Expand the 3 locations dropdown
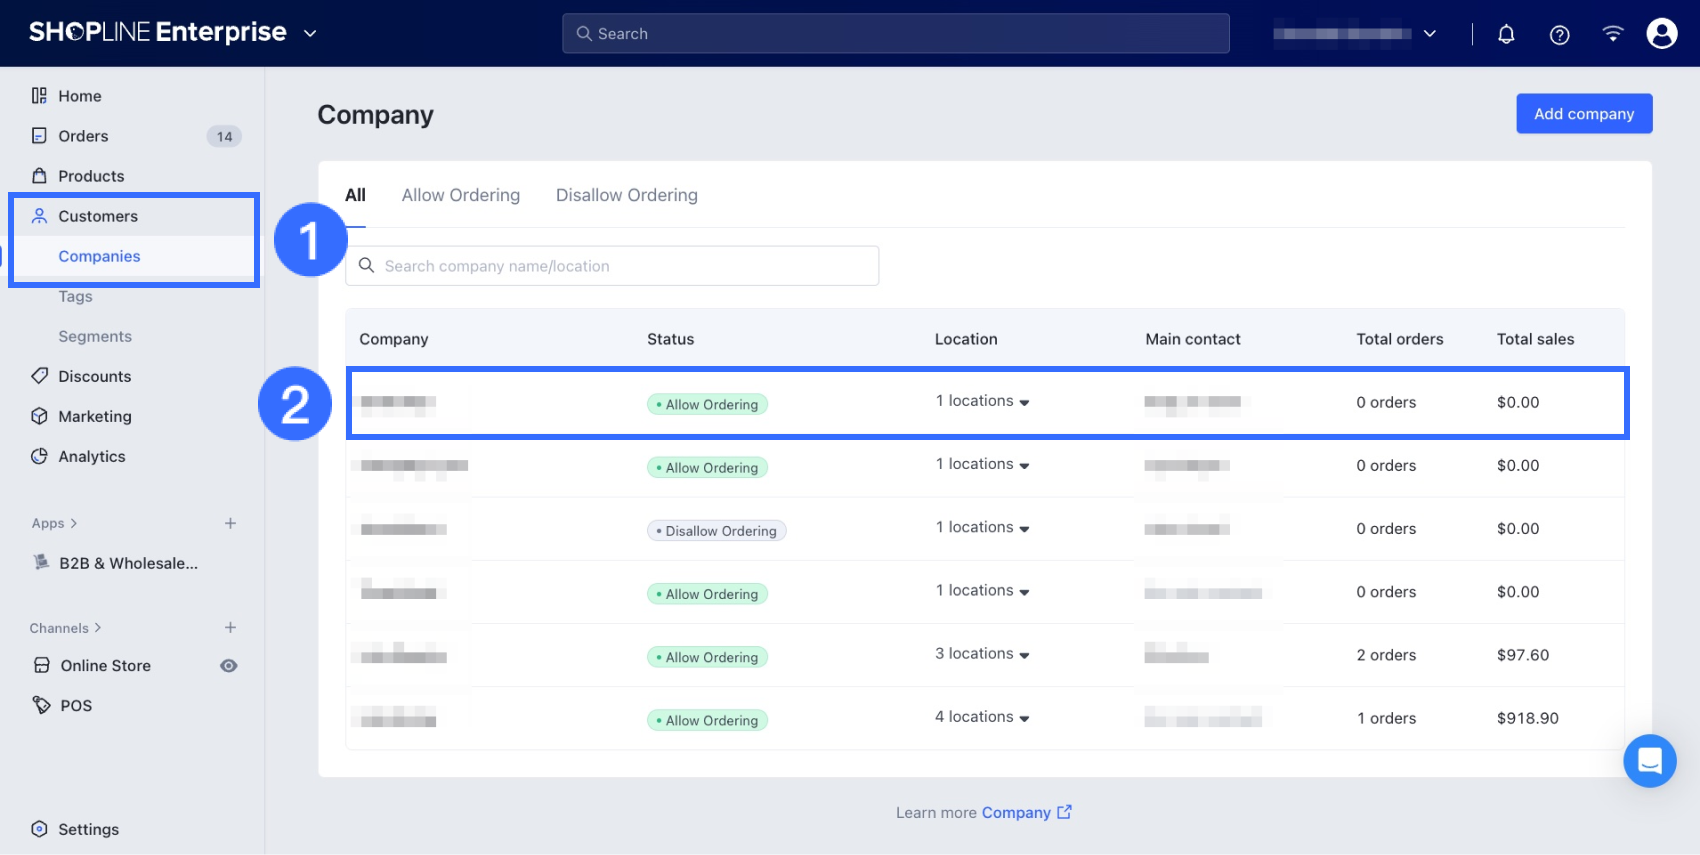 point(982,654)
